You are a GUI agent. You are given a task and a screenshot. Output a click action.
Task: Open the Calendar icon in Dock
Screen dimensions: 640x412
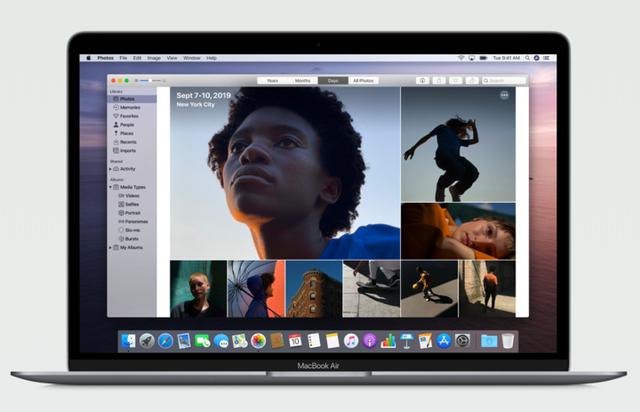[295, 341]
